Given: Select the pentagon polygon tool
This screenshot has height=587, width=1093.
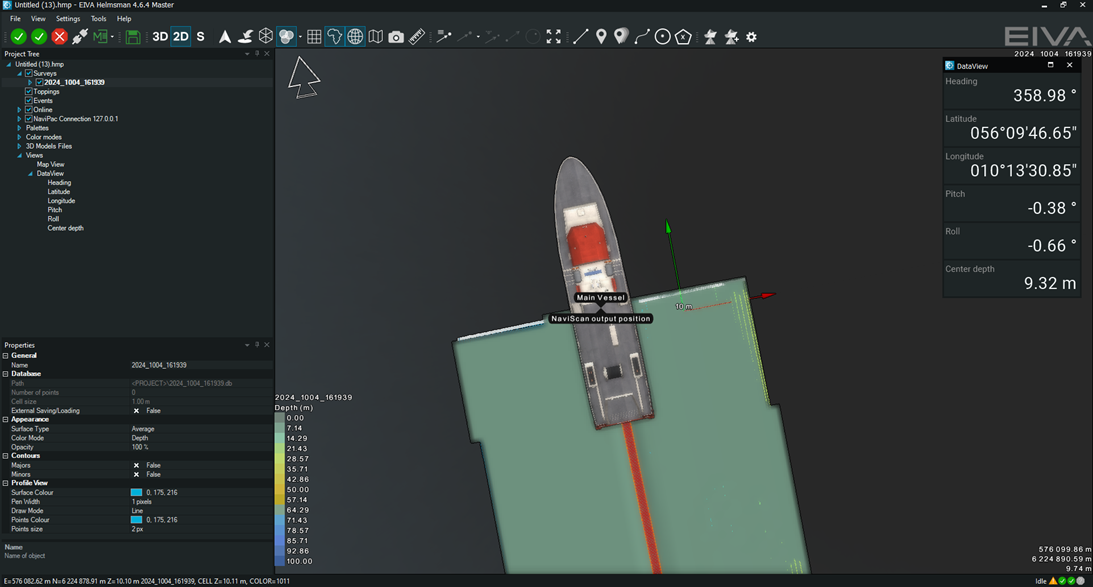Looking at the screenshot, I should pos(683,36).
